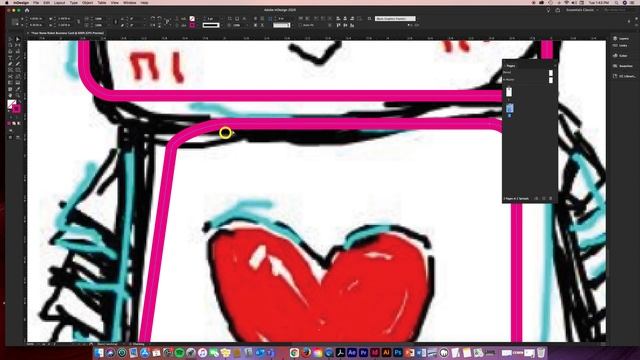Open the Object menu
640x360 pixels.
87,2
